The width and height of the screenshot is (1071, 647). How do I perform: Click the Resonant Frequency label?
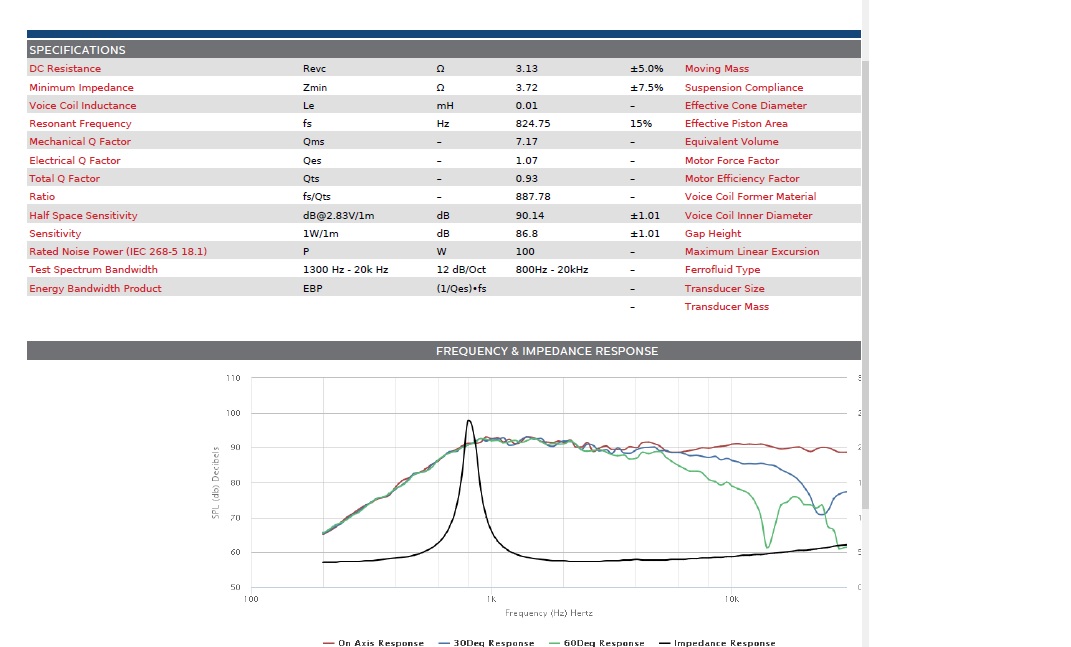click(x=80, y=124)
